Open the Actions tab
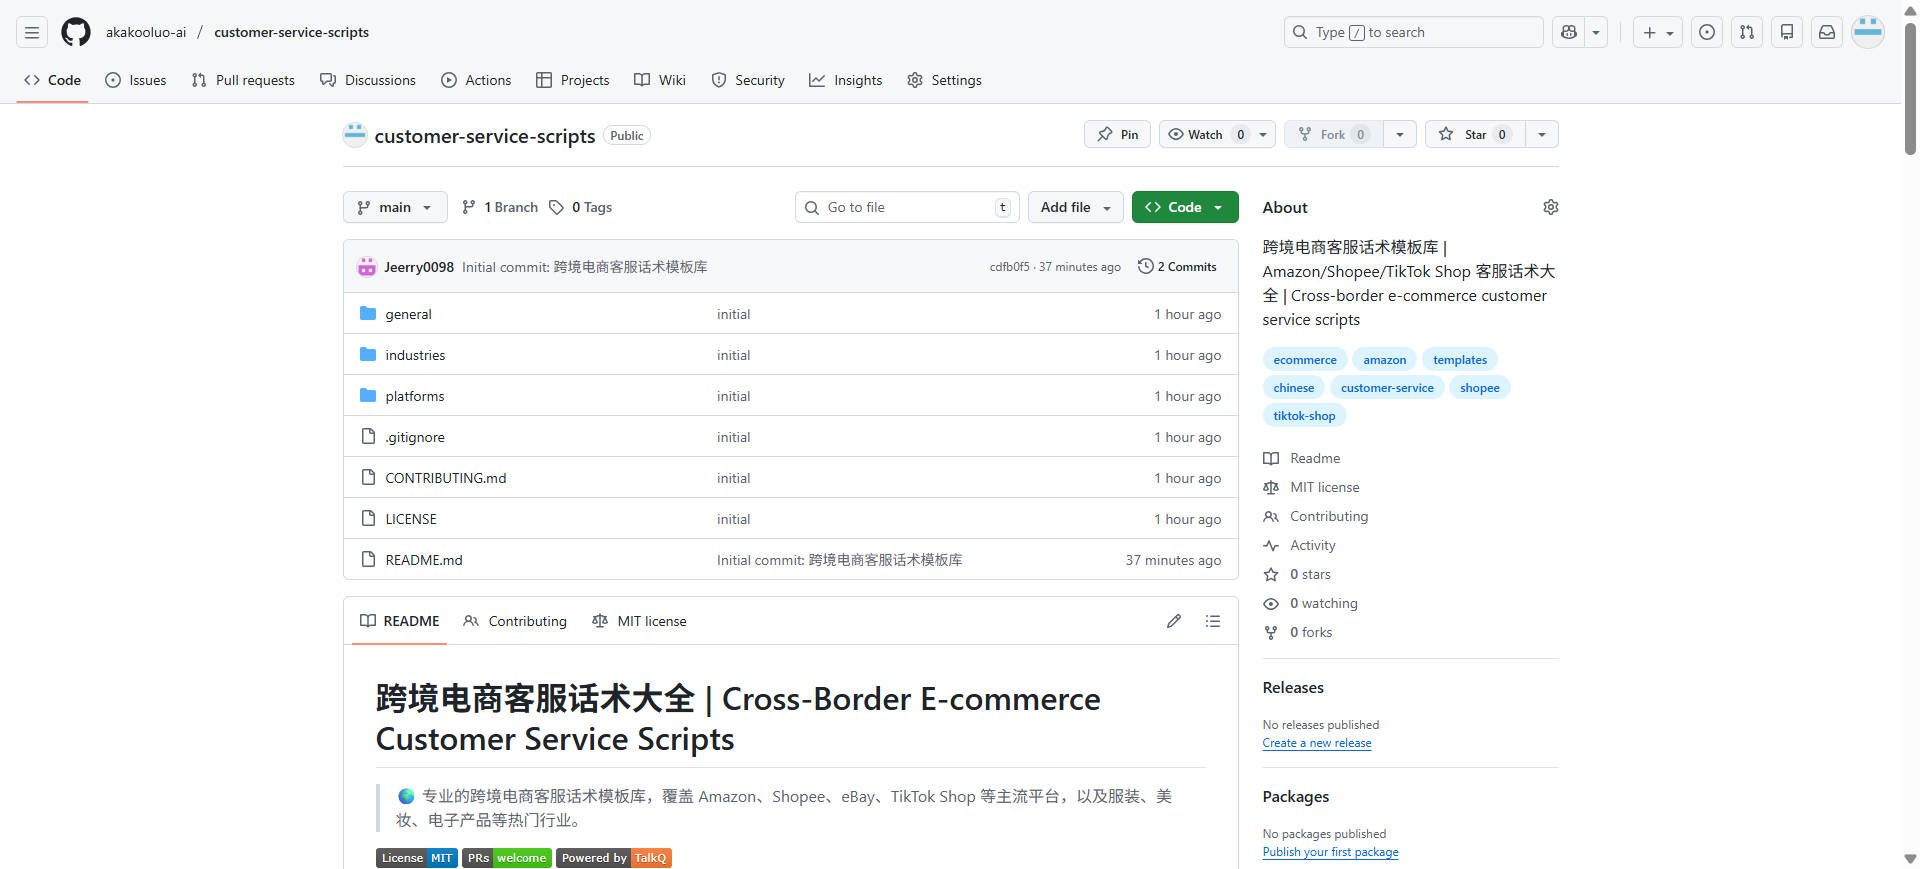The height and width of the screenshot is (869, 1920). click(x=476, y=80)
